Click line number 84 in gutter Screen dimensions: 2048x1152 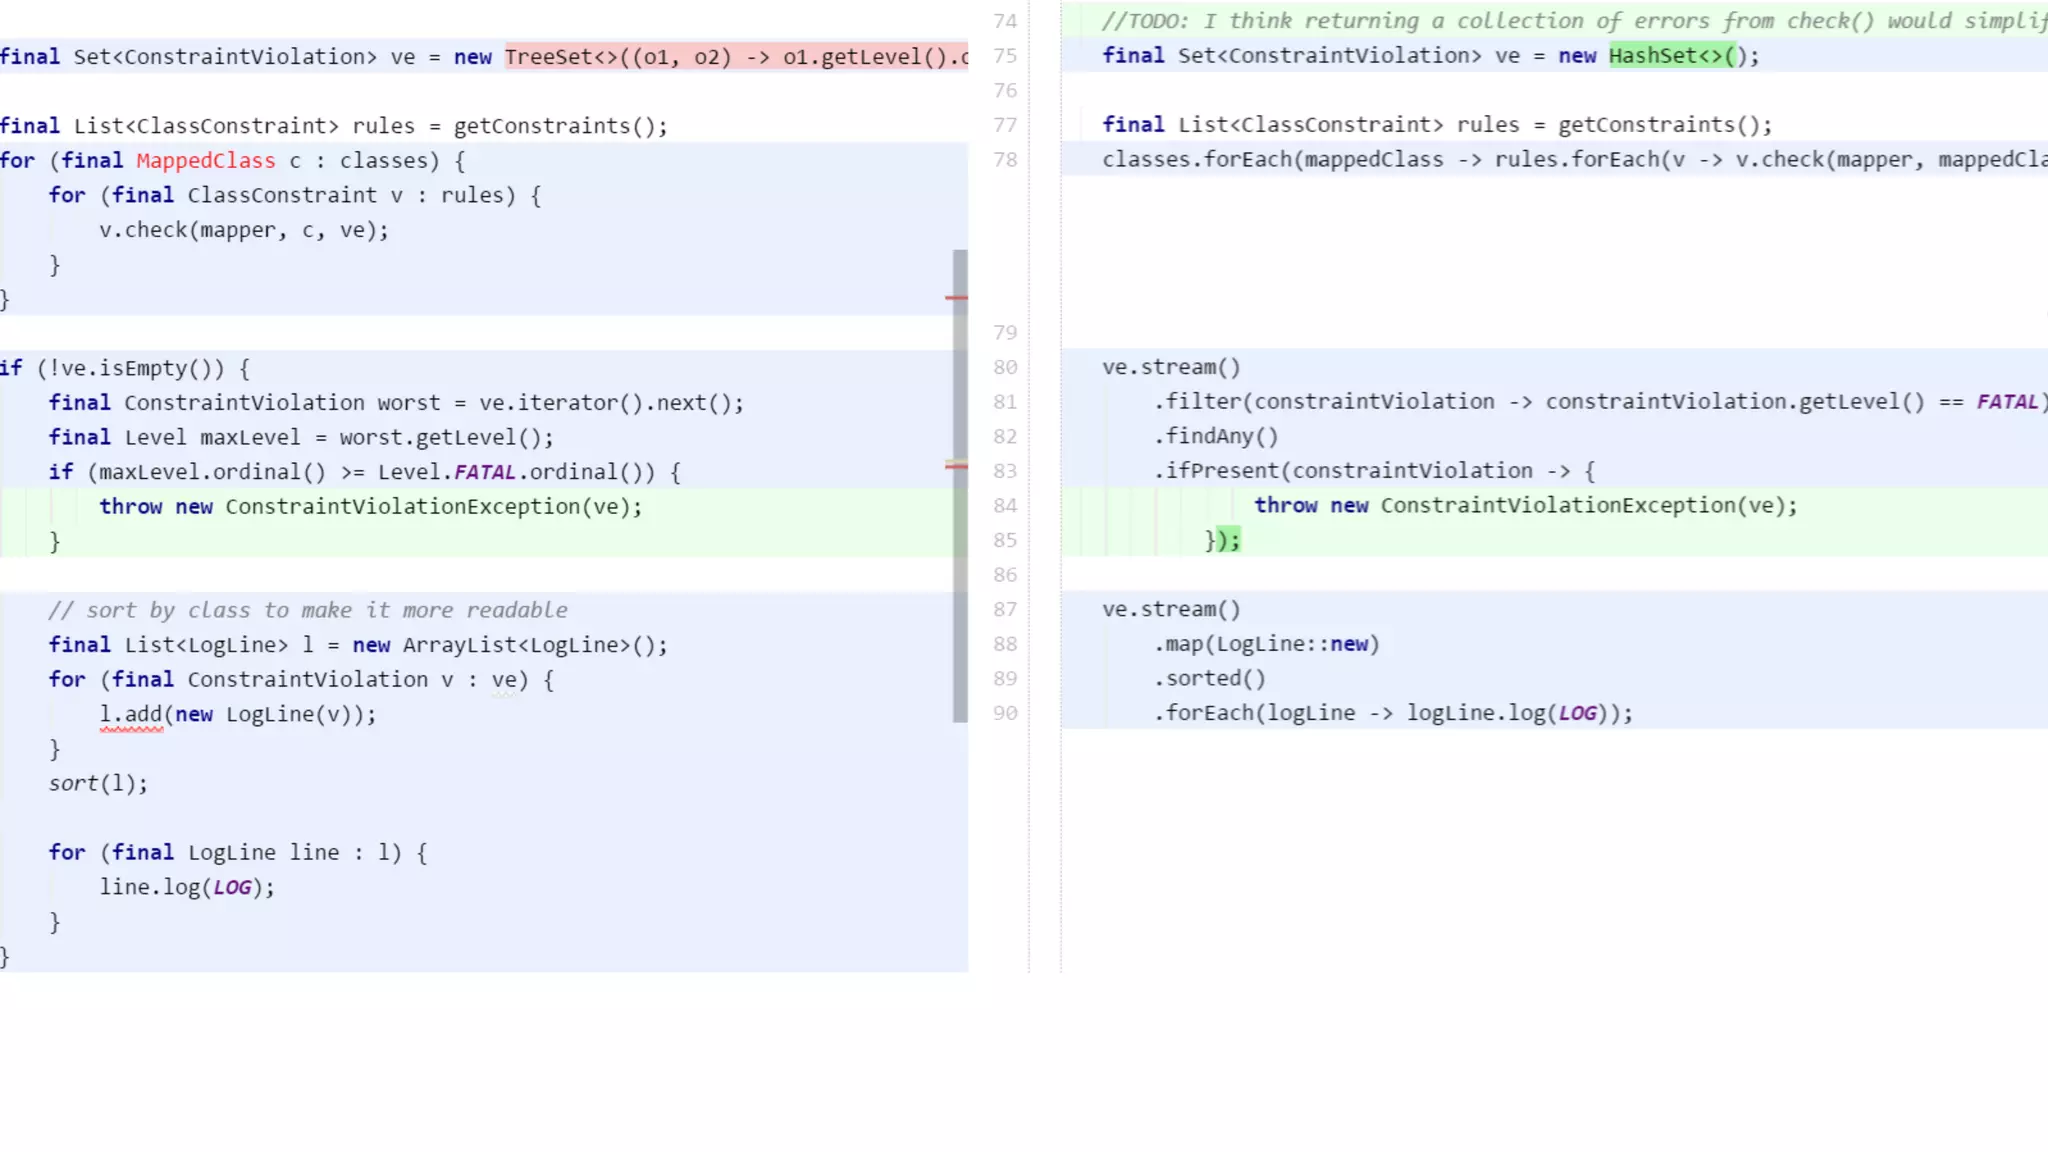[x=1005, y=506]
